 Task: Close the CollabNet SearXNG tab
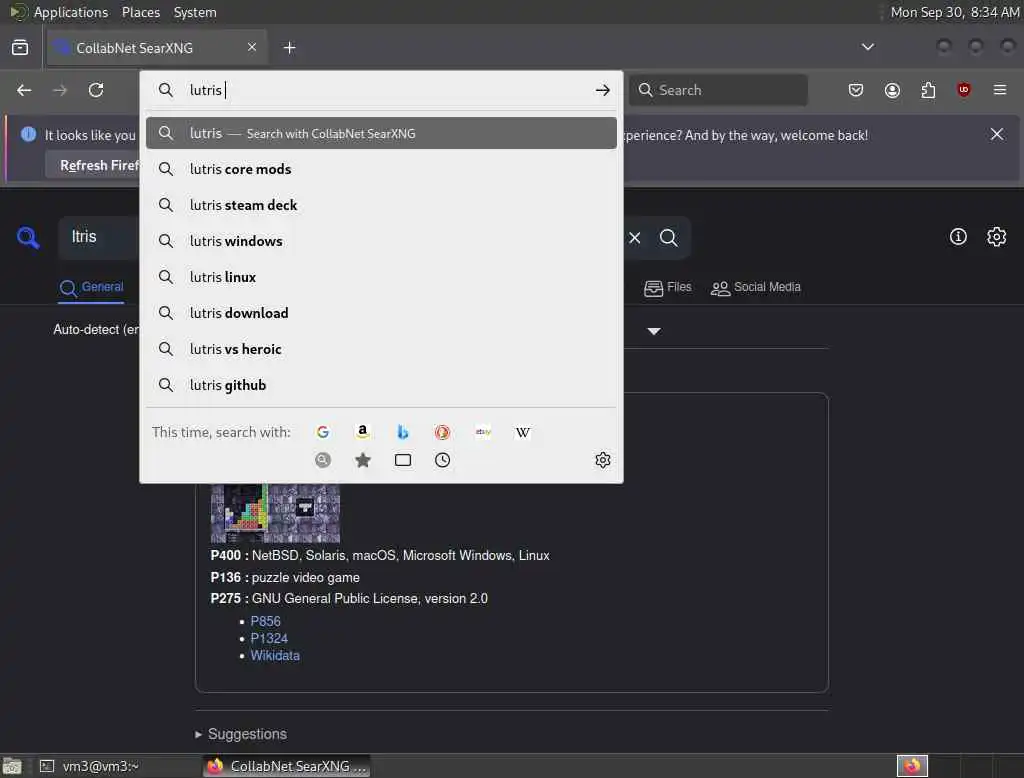[x=252, y=47]
